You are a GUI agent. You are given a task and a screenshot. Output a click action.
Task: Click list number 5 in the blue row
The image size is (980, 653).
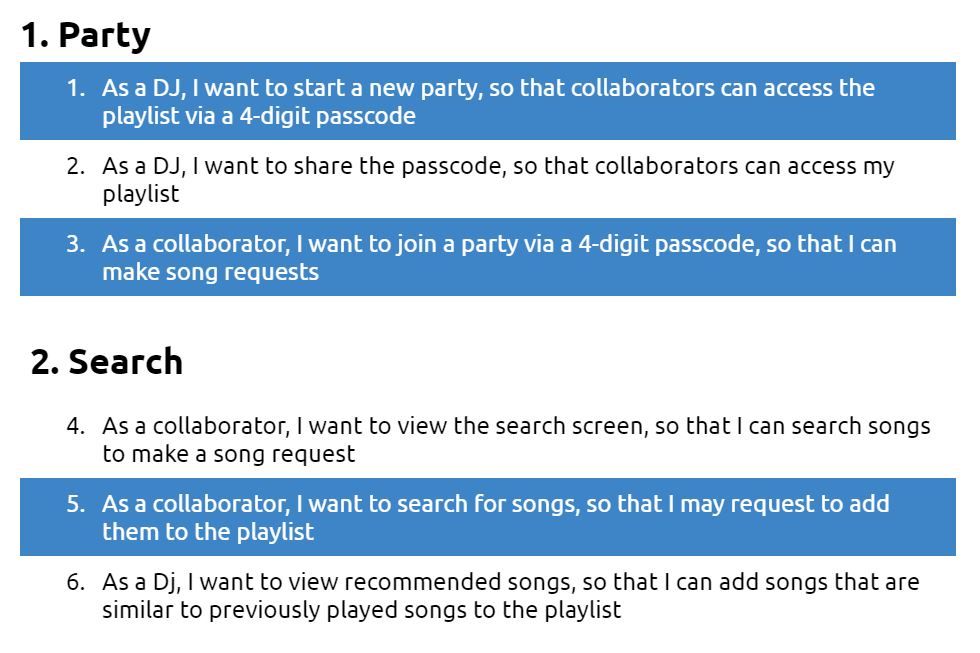[x=76, y=504]
